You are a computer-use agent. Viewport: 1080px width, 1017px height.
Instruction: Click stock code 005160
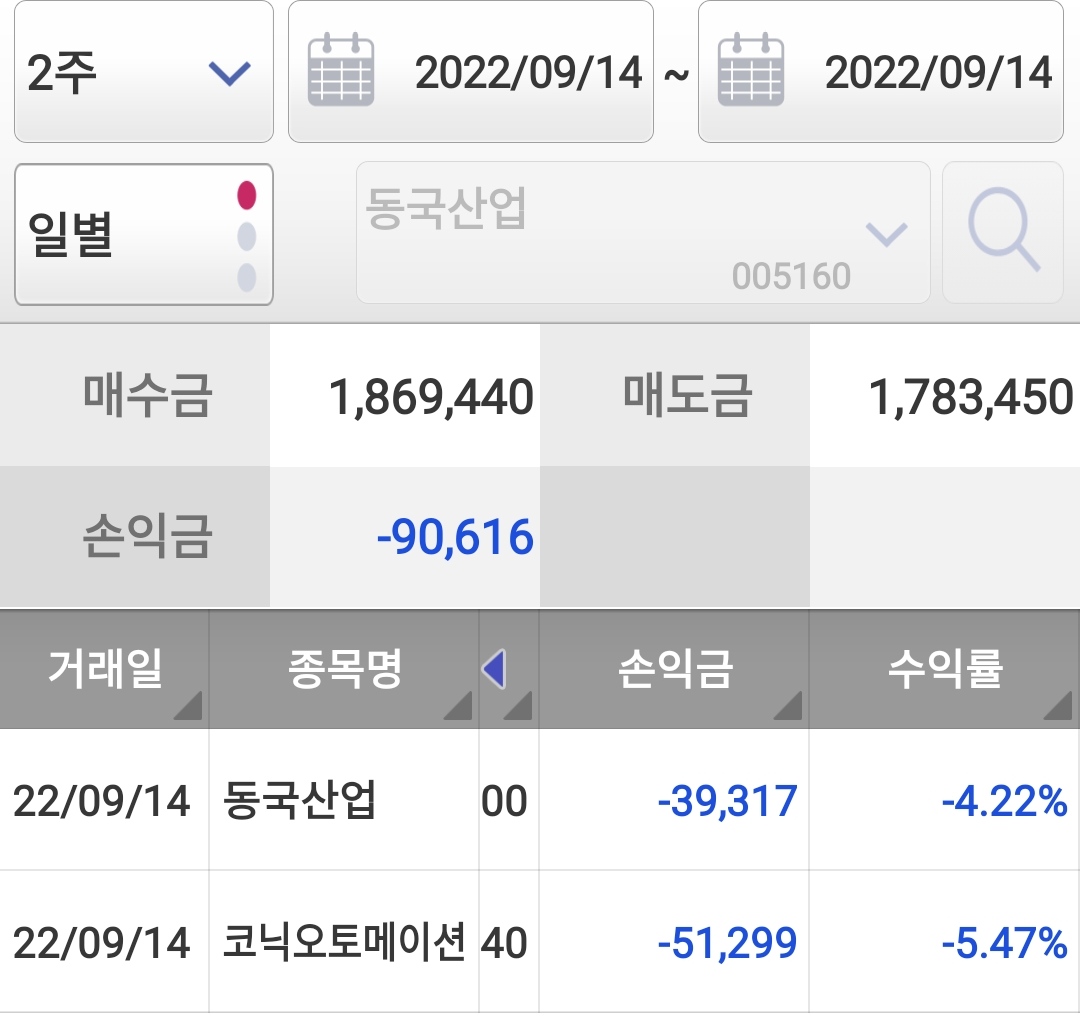791,277
